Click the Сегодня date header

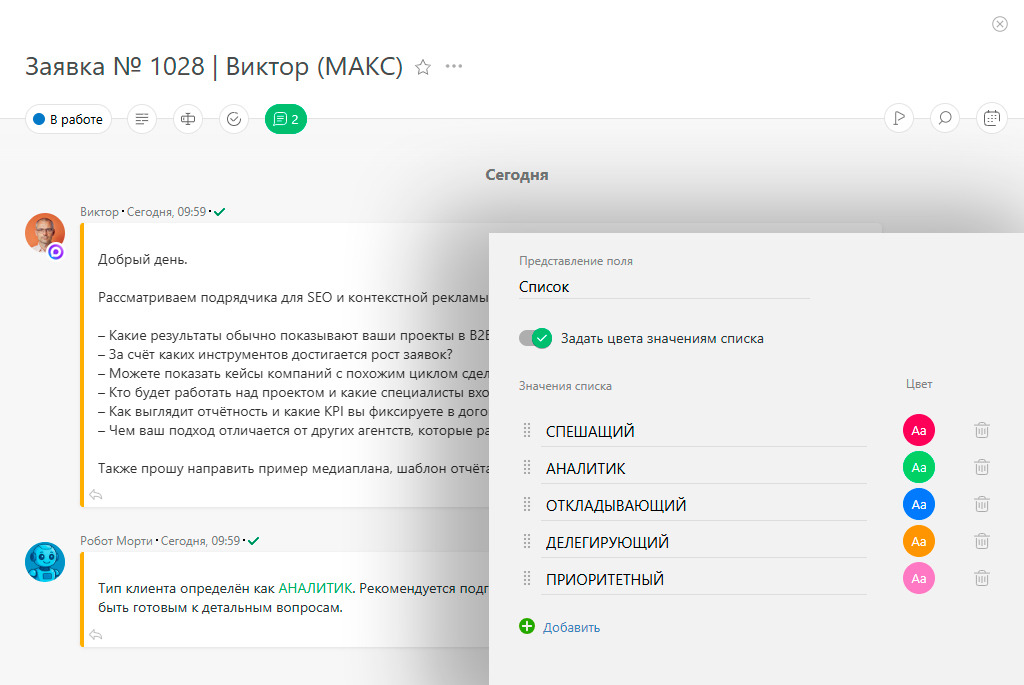(517, 175)
